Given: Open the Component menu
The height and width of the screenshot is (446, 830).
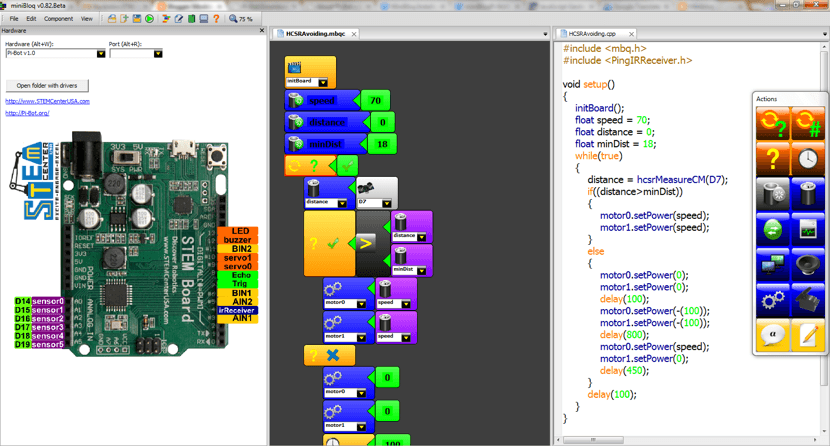Looking at the screenshot, I should (x=58, y=18).
